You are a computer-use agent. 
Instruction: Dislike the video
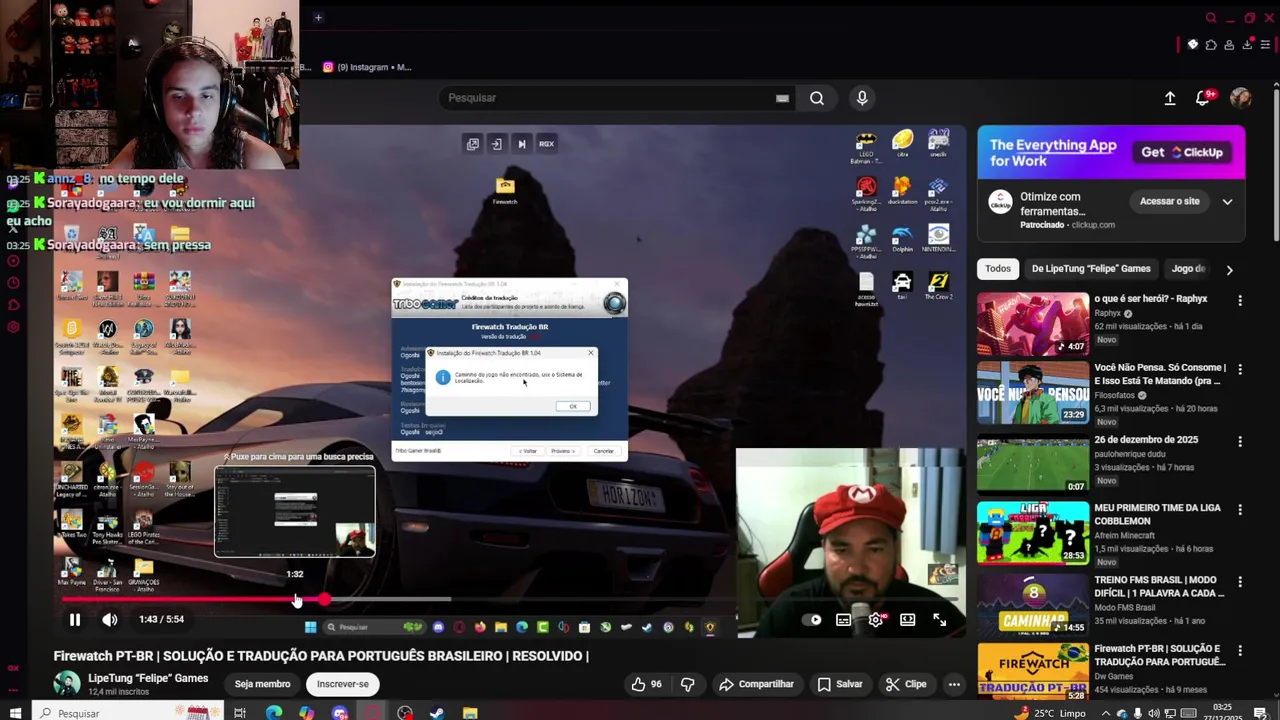click(x=687, y=684)
